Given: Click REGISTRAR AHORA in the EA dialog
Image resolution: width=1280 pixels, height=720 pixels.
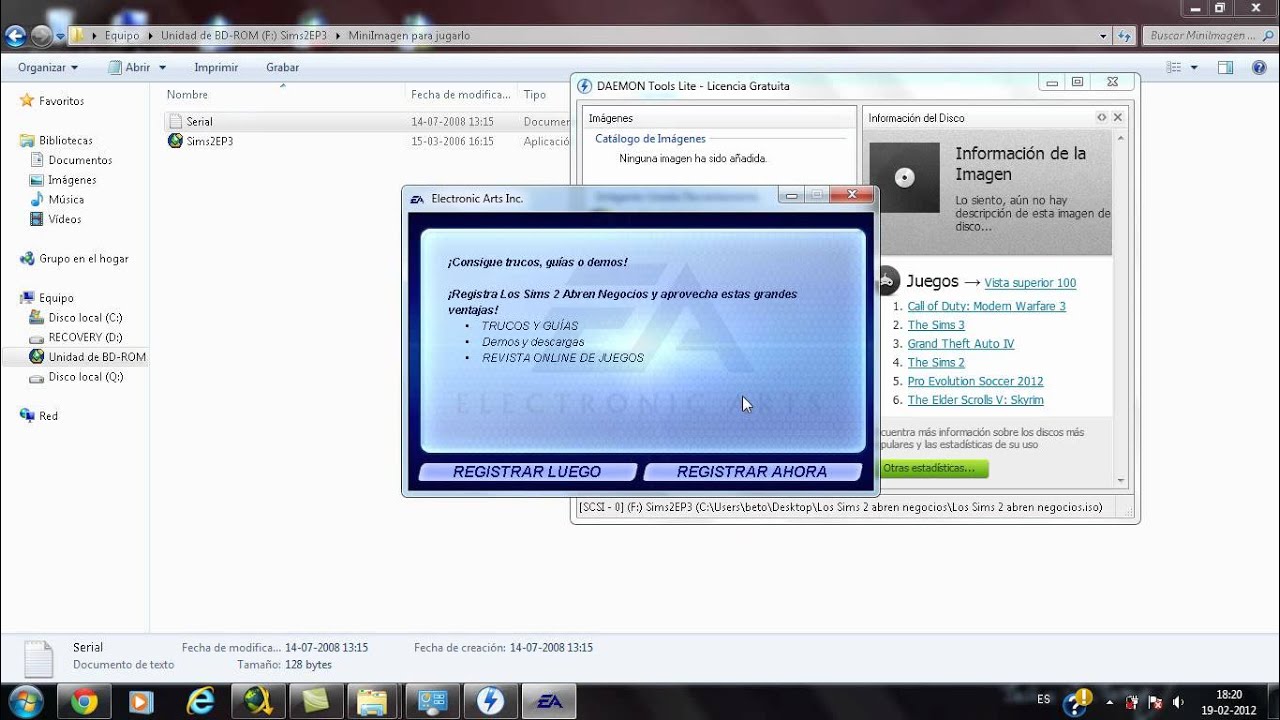Looking at the screenshot, I should (752, 472).
